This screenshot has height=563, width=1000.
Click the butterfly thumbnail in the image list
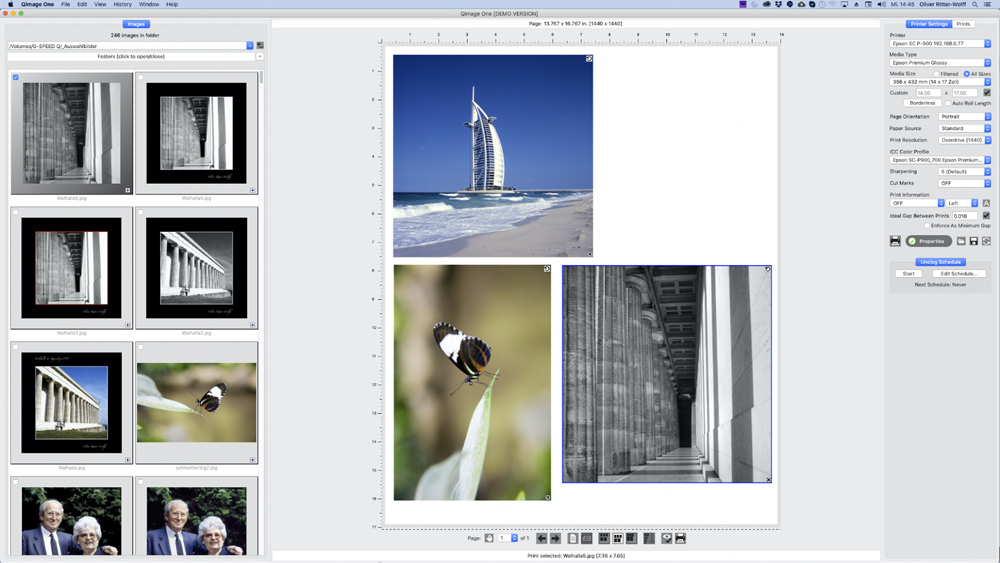pyautogui.click(x=196, y=402)
